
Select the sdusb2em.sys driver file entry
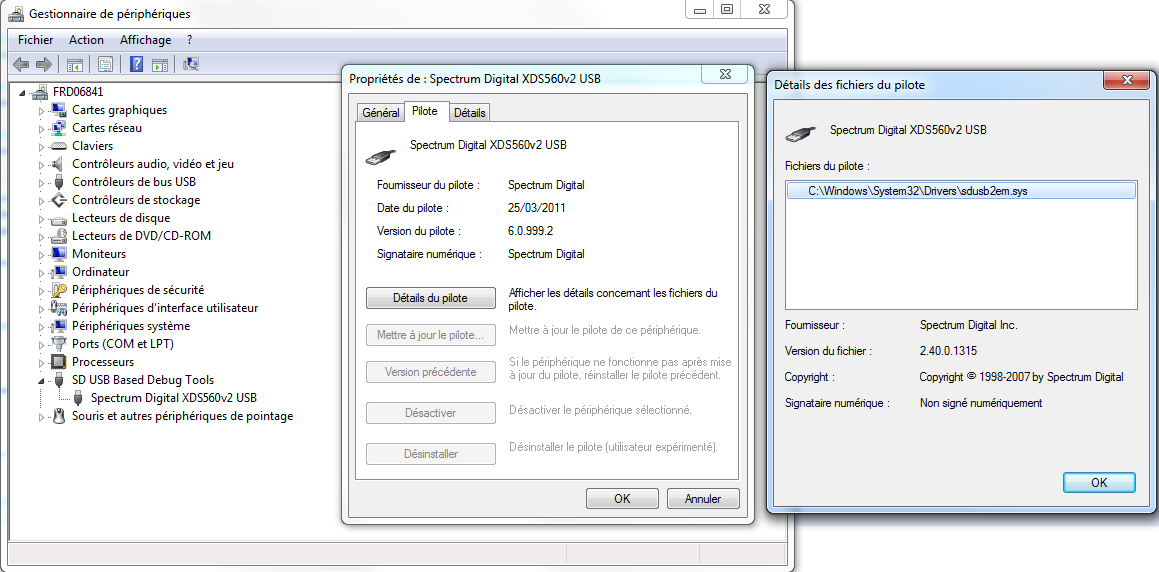coord(961,191)
